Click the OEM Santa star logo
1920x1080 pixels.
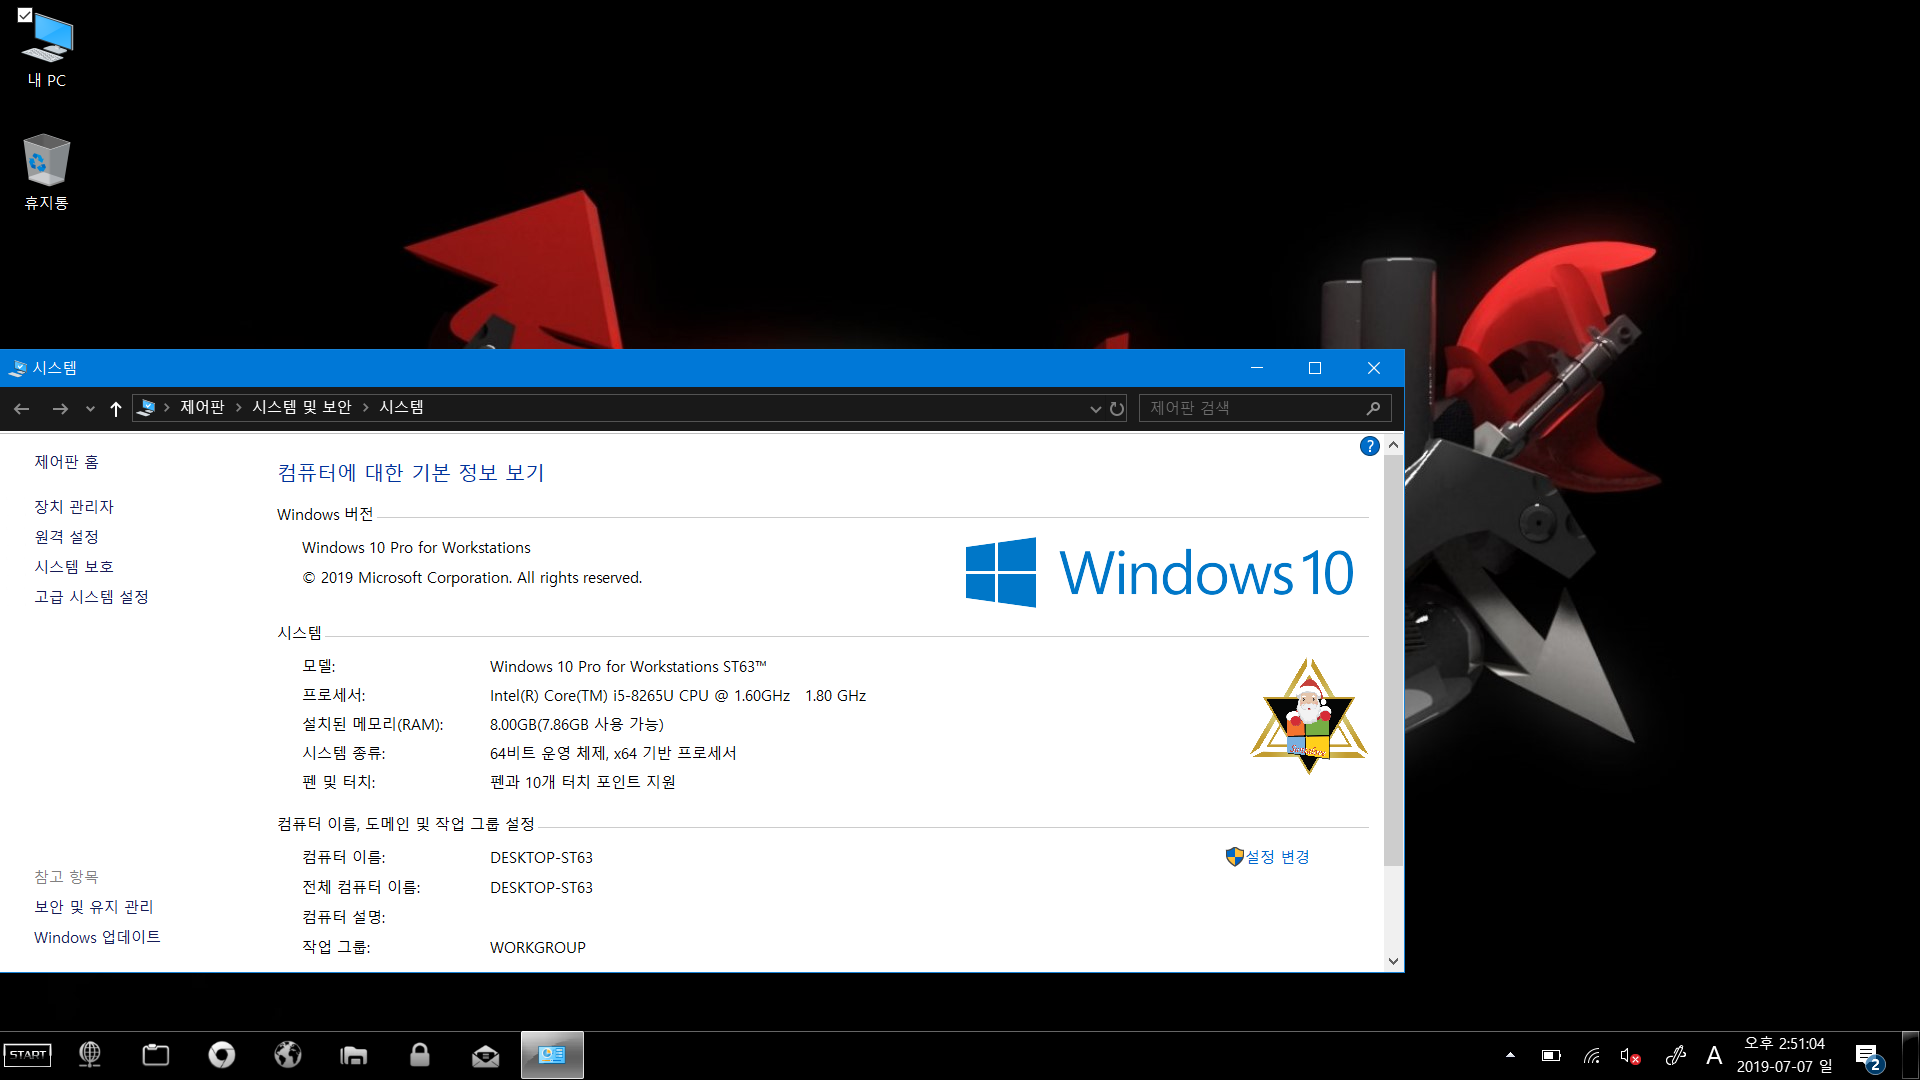coord(1309,716)
